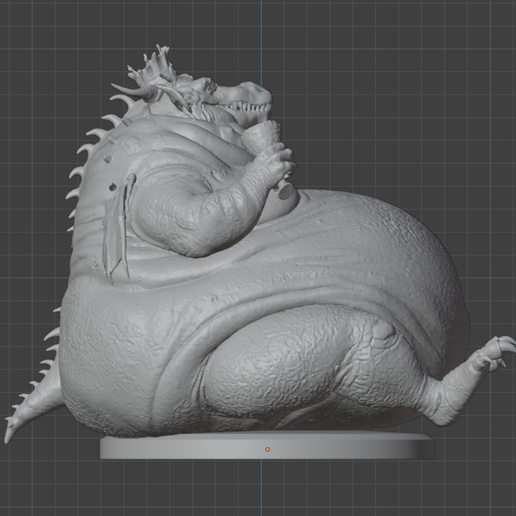Screen dimensions: 516x516
Task: Select the flat circular base under the dragon
Action: tap(268, 446)
